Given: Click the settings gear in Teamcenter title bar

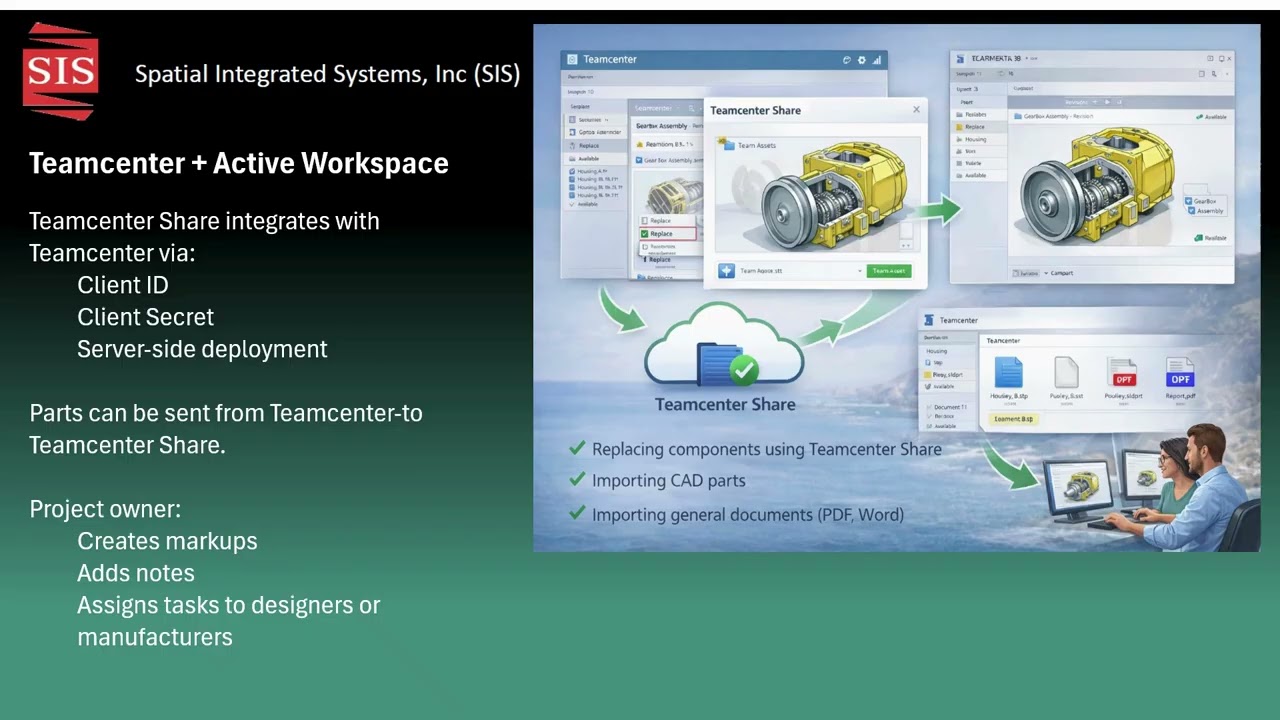Looking at the screenshot, I should coord(862,60).
